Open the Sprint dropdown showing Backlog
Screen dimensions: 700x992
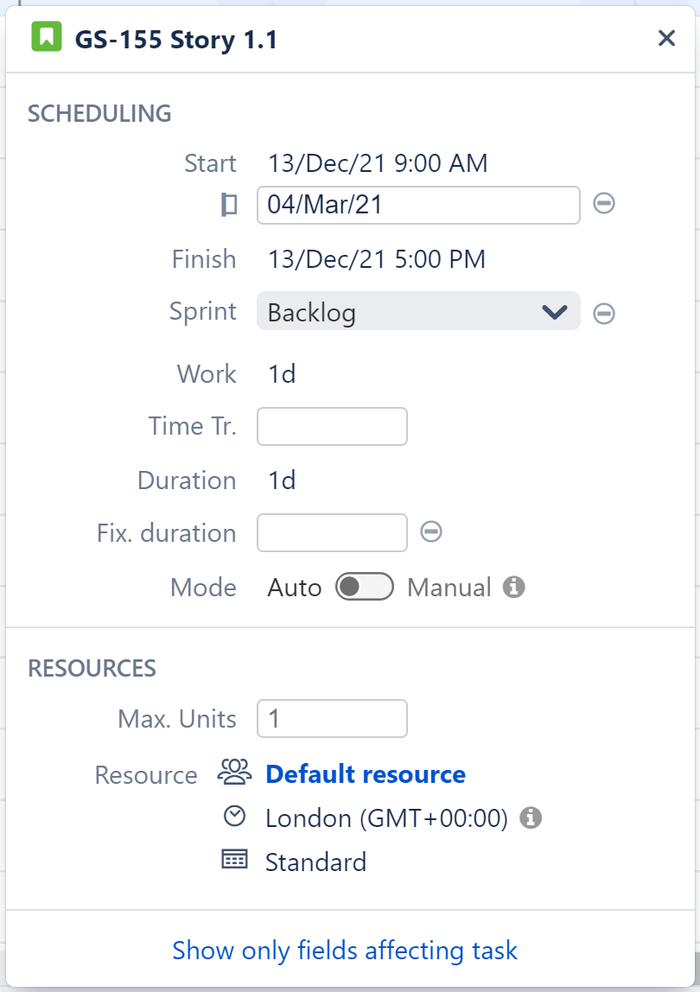point(418,312)
